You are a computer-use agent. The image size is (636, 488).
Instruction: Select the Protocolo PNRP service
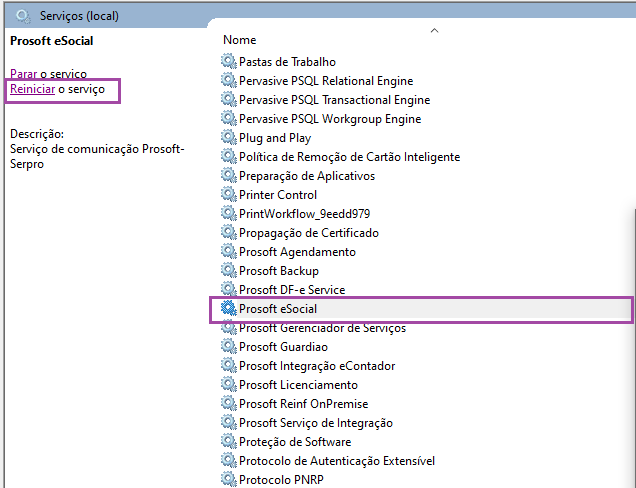[281, 479]
